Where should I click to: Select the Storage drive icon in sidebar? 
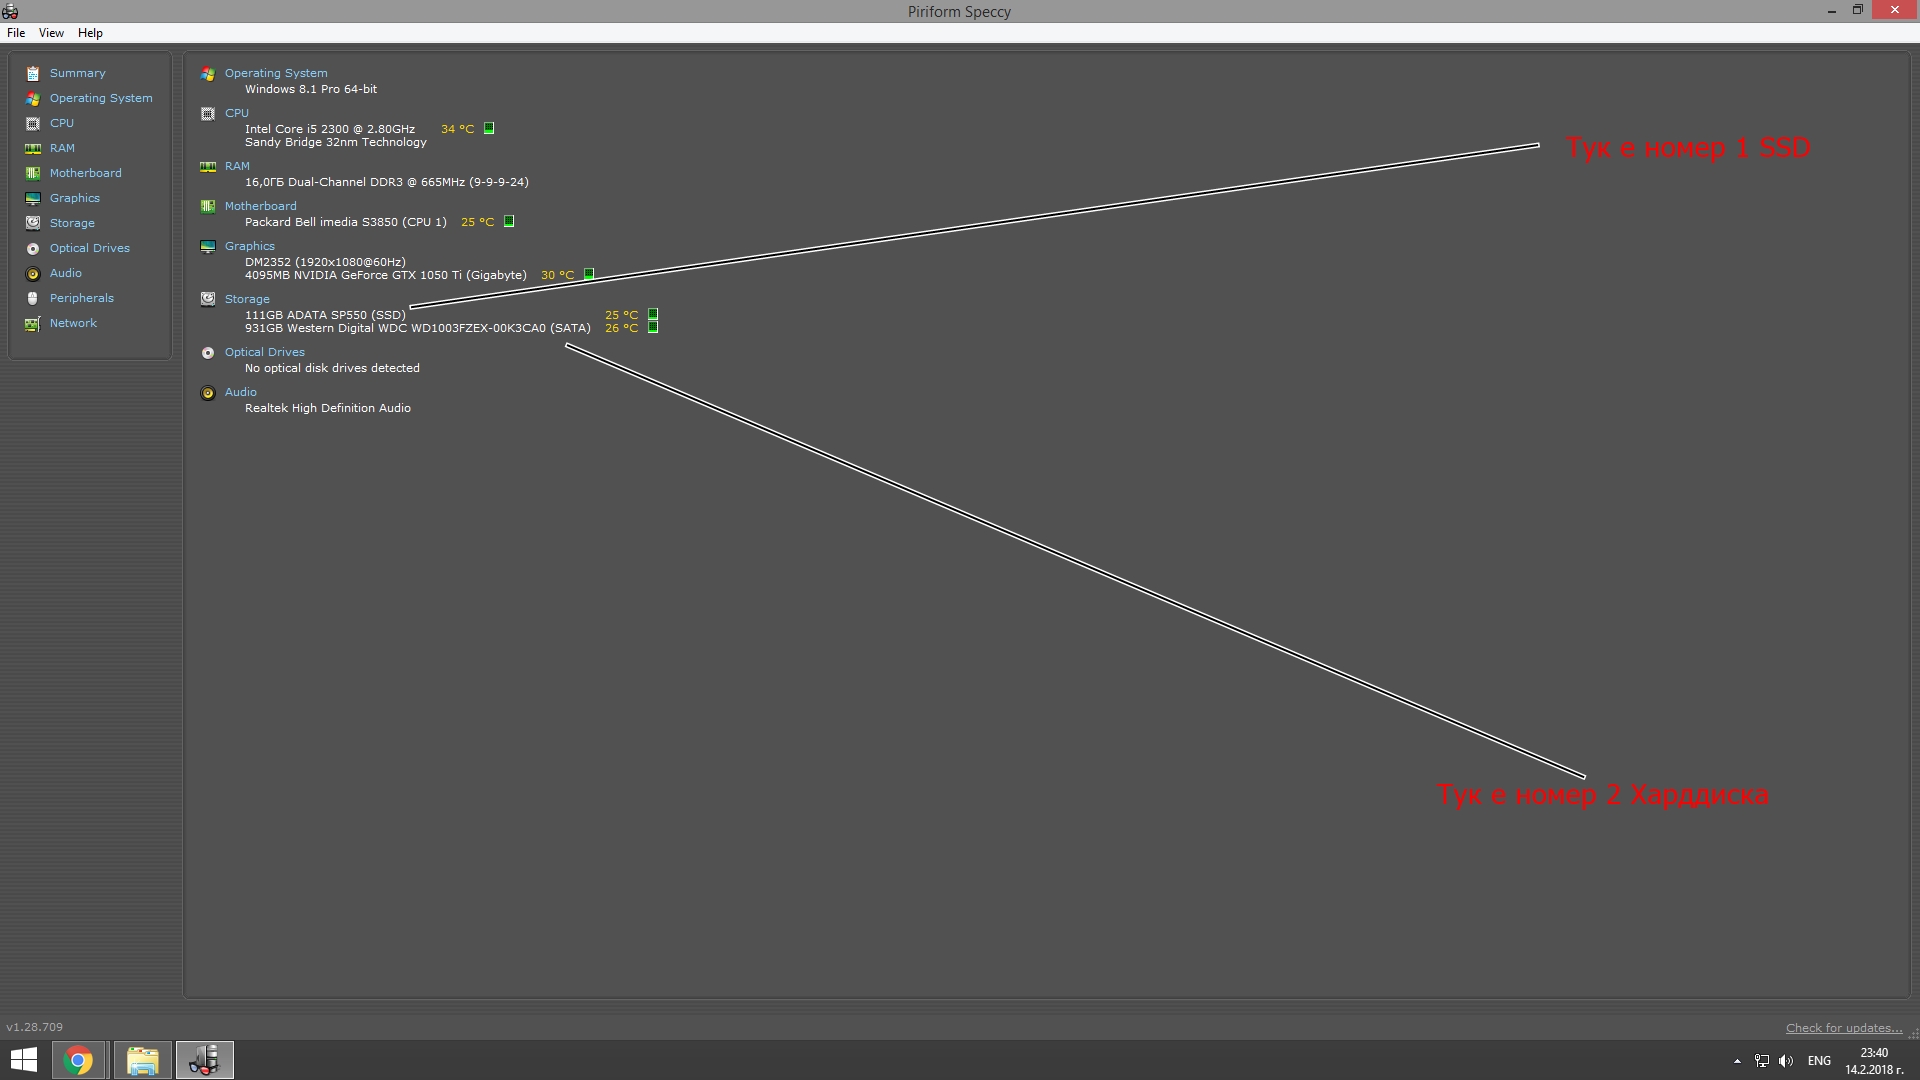pyautogui.click(x=33, y=223)
